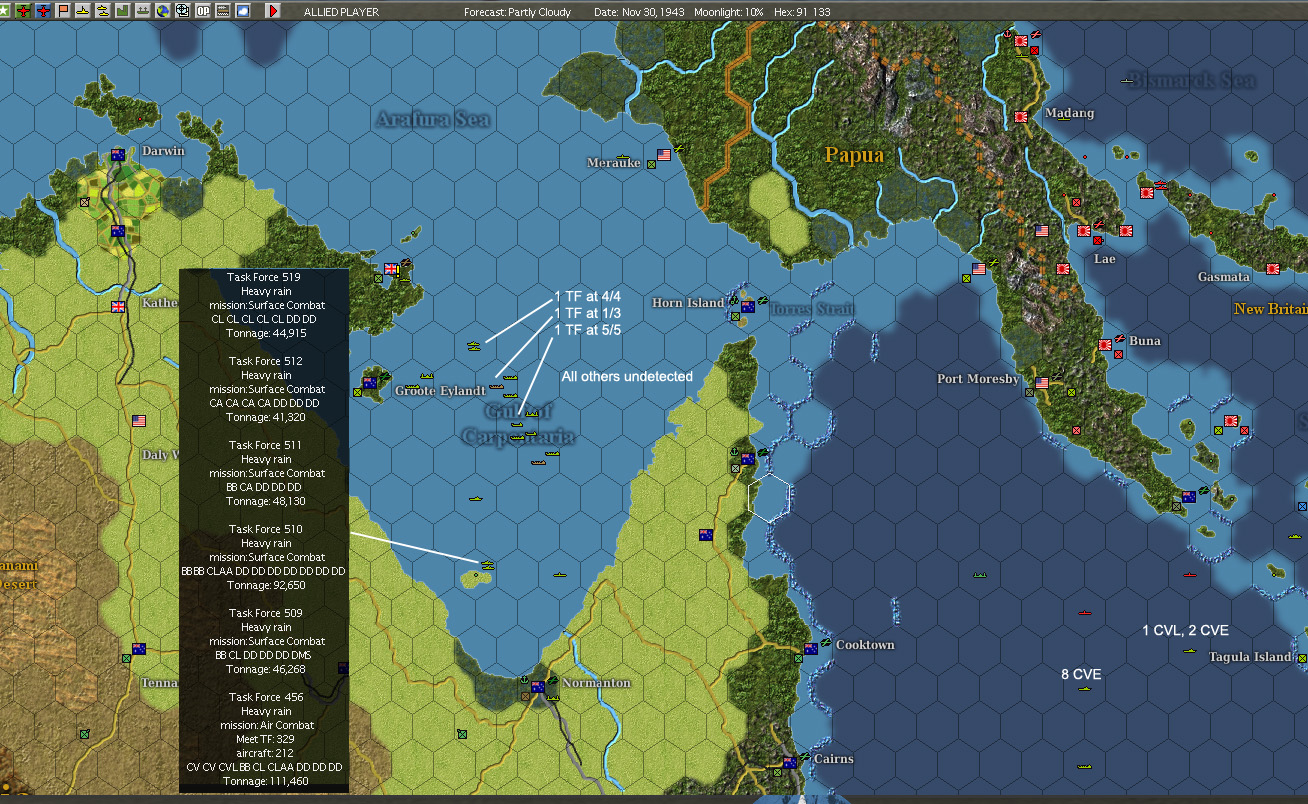Click the orange flag toolbar icon

63,10
